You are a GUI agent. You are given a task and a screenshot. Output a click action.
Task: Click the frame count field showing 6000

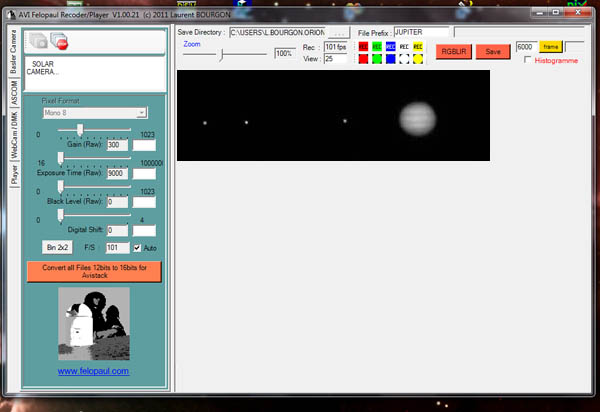click(526, 47)
